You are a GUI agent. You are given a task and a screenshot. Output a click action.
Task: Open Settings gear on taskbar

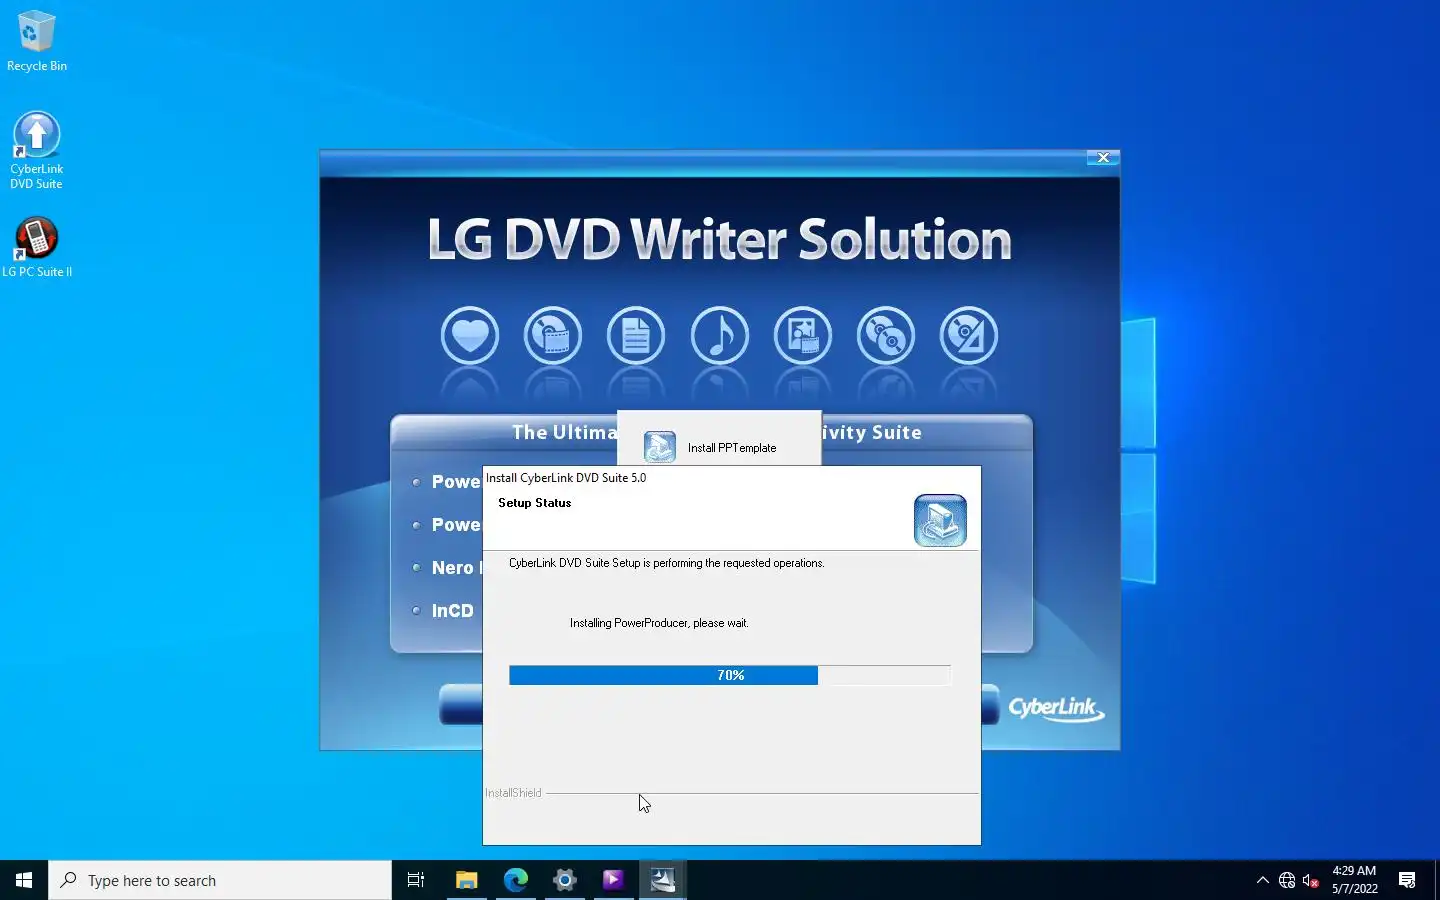564,880
